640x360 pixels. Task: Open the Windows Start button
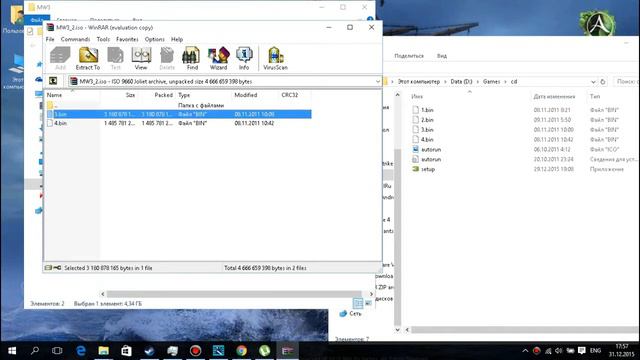tap(12, 351)
